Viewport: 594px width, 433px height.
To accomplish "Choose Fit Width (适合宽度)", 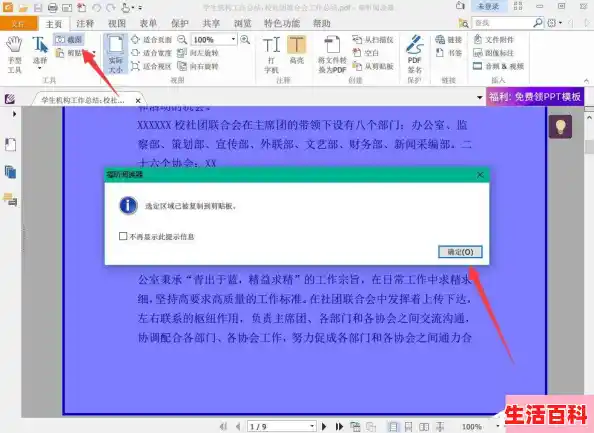I will click(151, 53).
